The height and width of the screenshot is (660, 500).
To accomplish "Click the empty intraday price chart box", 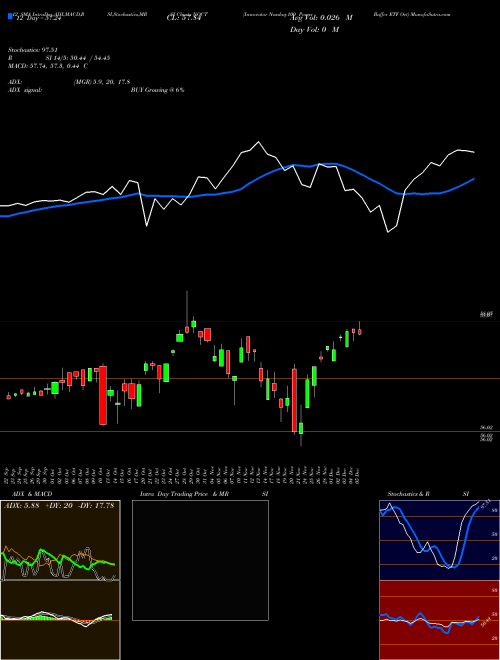I will (x=200, y=560).
